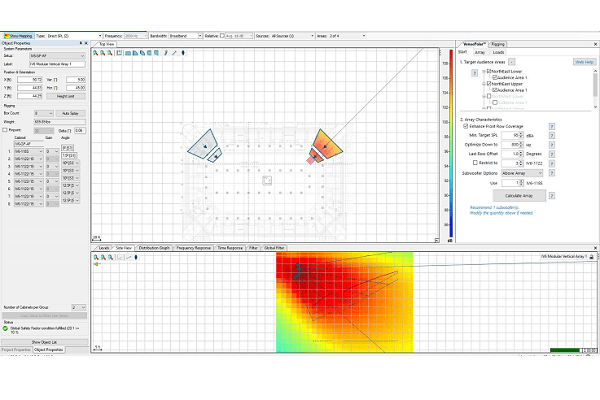Toggle Enhance Front Row Coverage checkbox

[465, 126]
